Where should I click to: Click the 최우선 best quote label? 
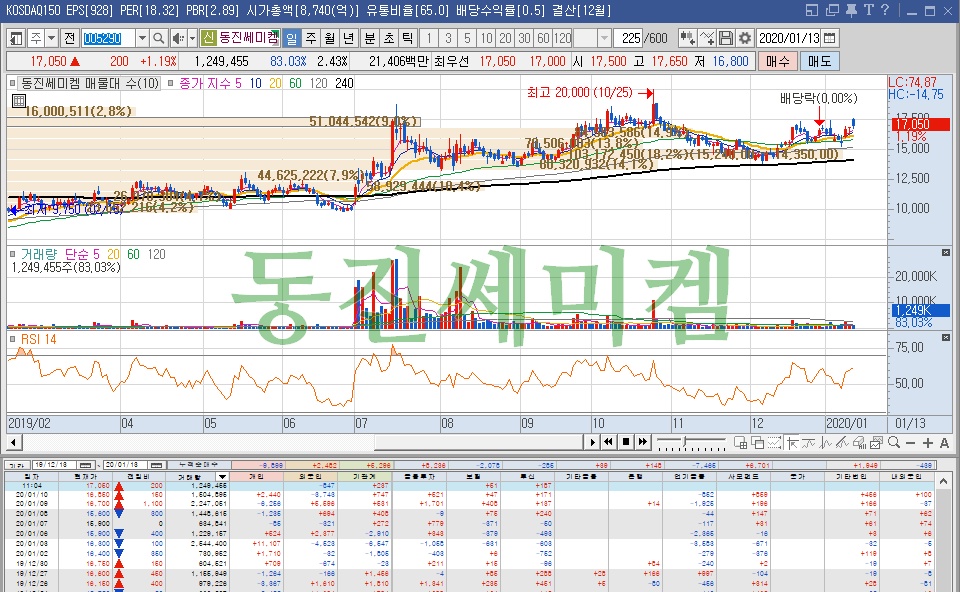point(451,62)
